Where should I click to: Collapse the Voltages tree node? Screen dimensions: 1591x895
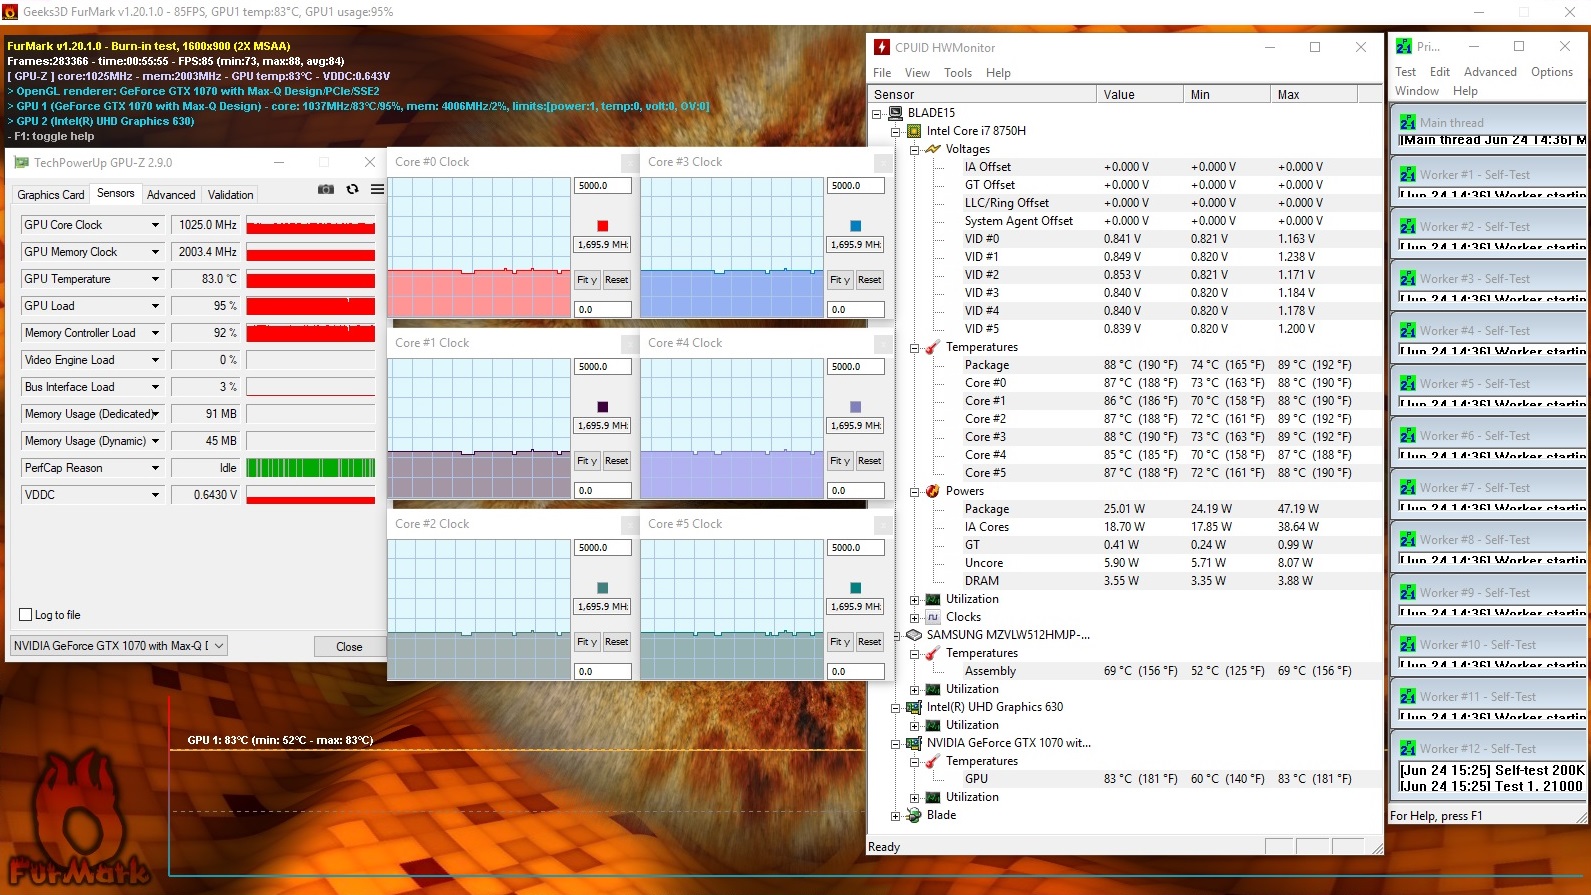914,149
